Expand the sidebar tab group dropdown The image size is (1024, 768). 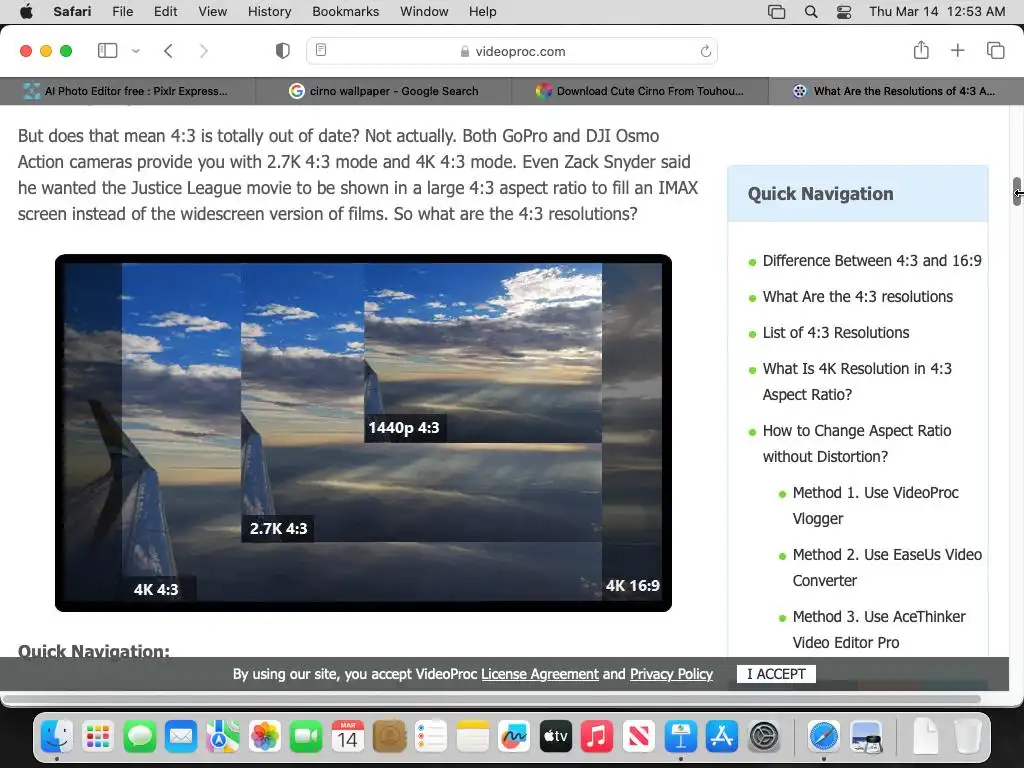click(136, 51)
